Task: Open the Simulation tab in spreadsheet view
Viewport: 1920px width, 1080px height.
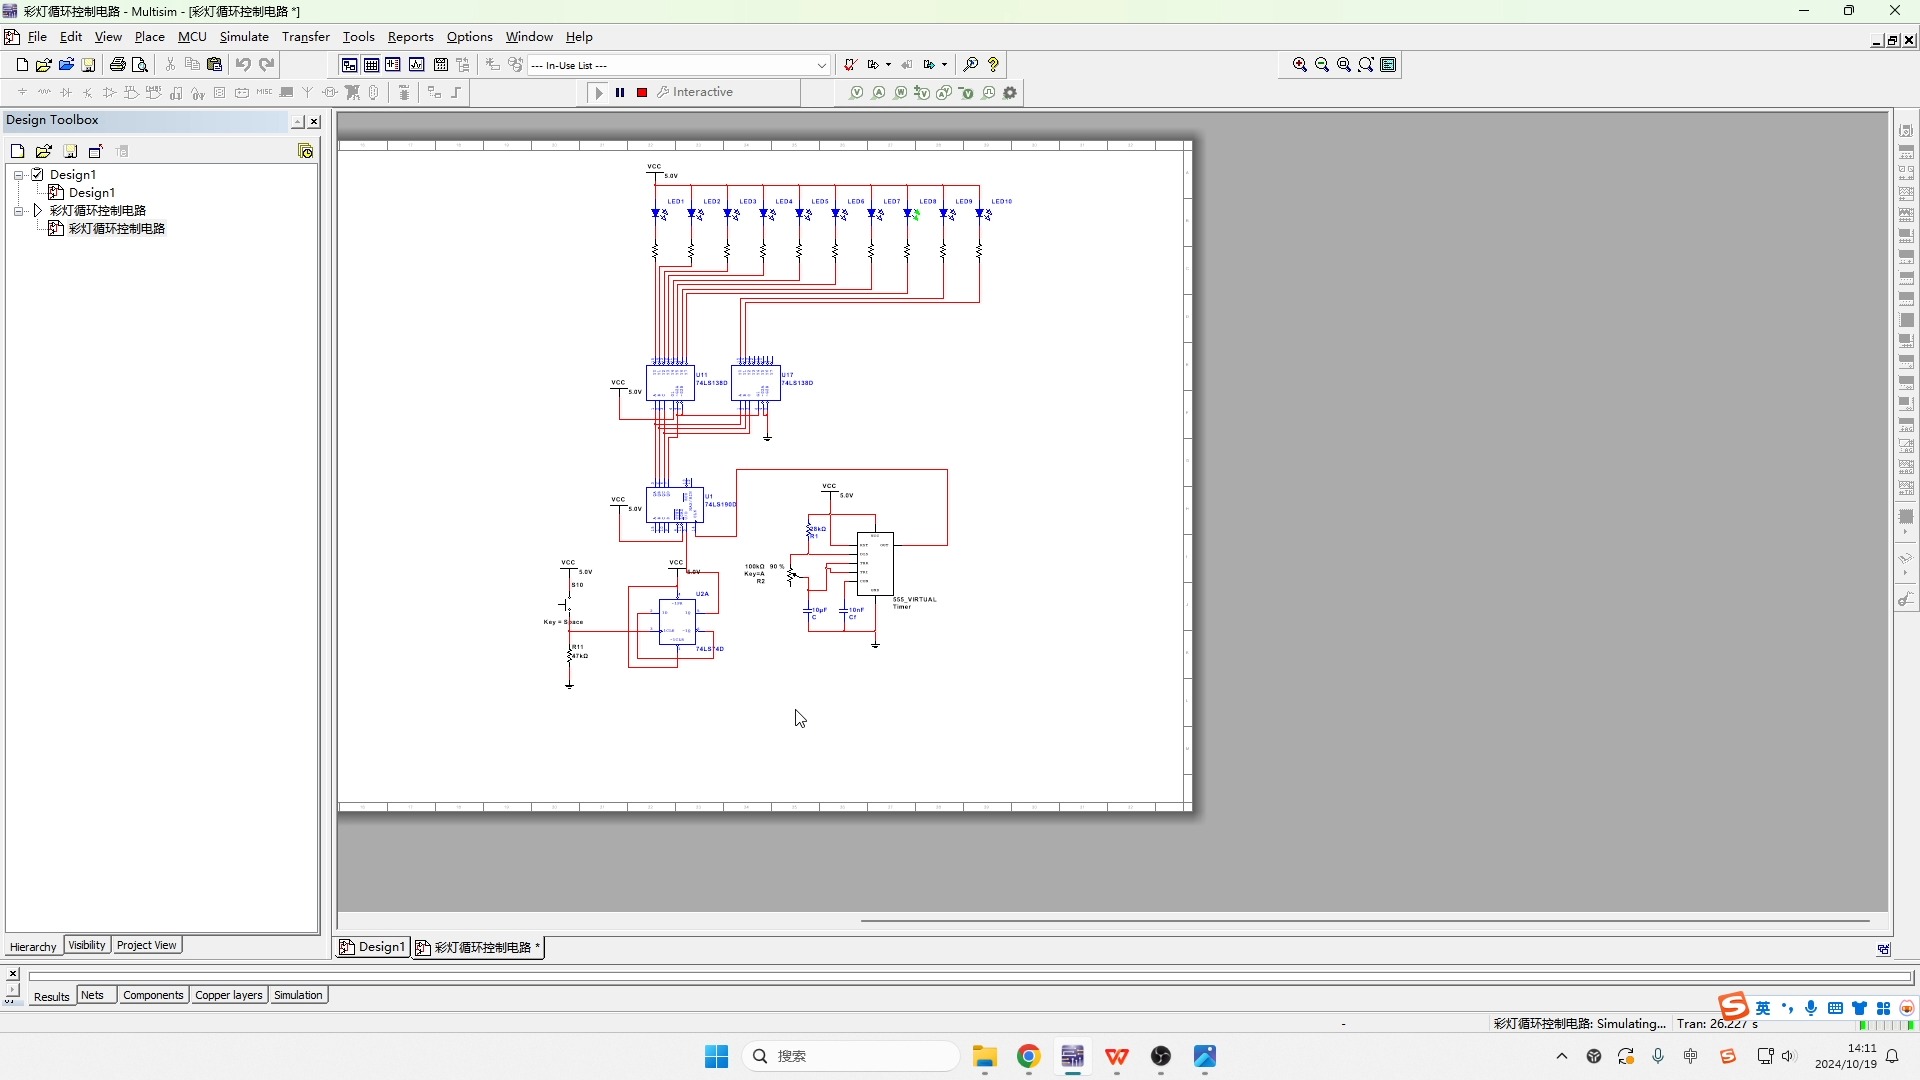Action: click(298, 995)
